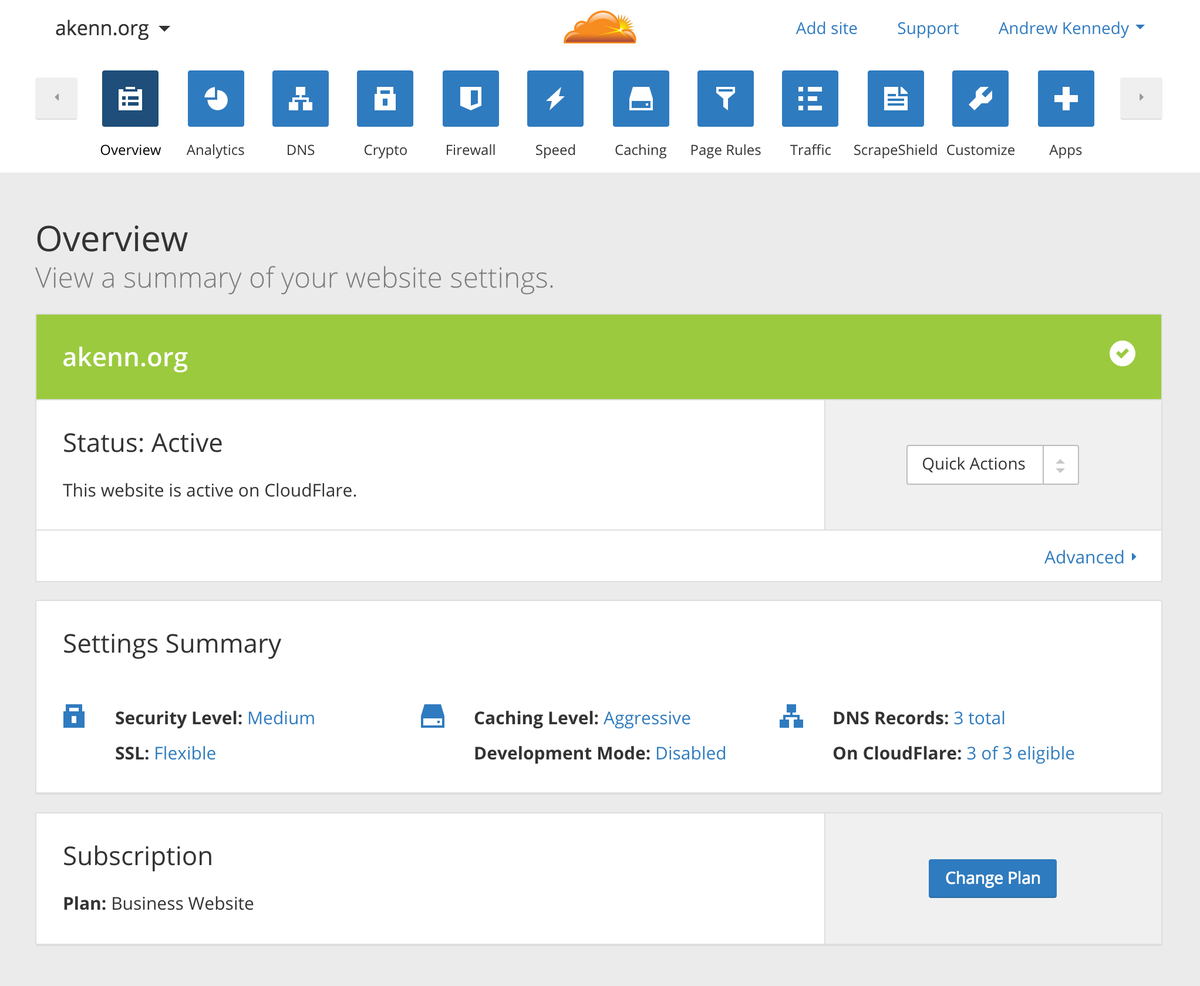This screenshot has width=1200, height=986.
Task: Open the Andrew Kennedy account menu
Action: click(x=1071, y=28)
